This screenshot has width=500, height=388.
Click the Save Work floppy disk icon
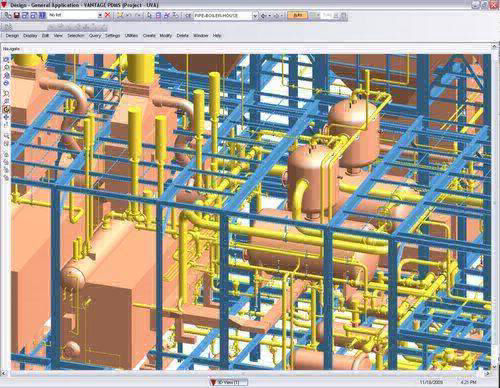point(16,15)
